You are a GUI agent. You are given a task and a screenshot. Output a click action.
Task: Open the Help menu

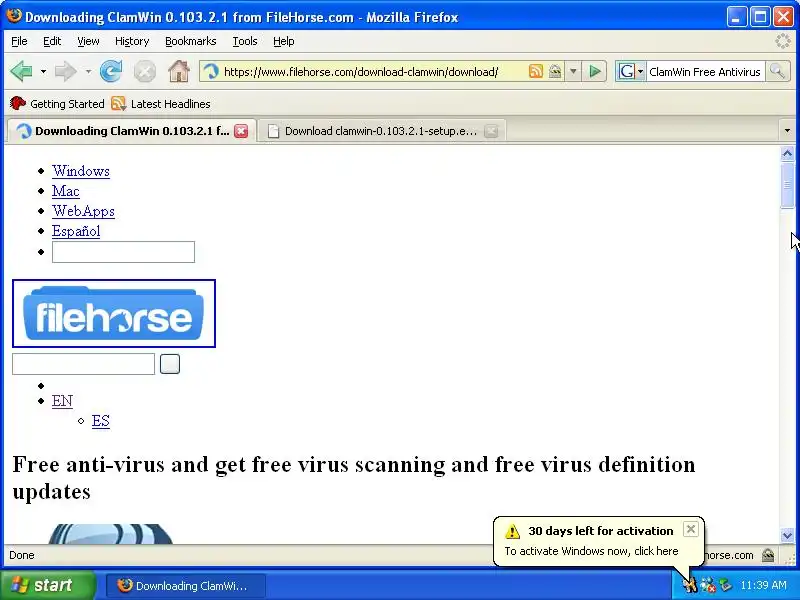pyautogui.click(x=284, y=41)
